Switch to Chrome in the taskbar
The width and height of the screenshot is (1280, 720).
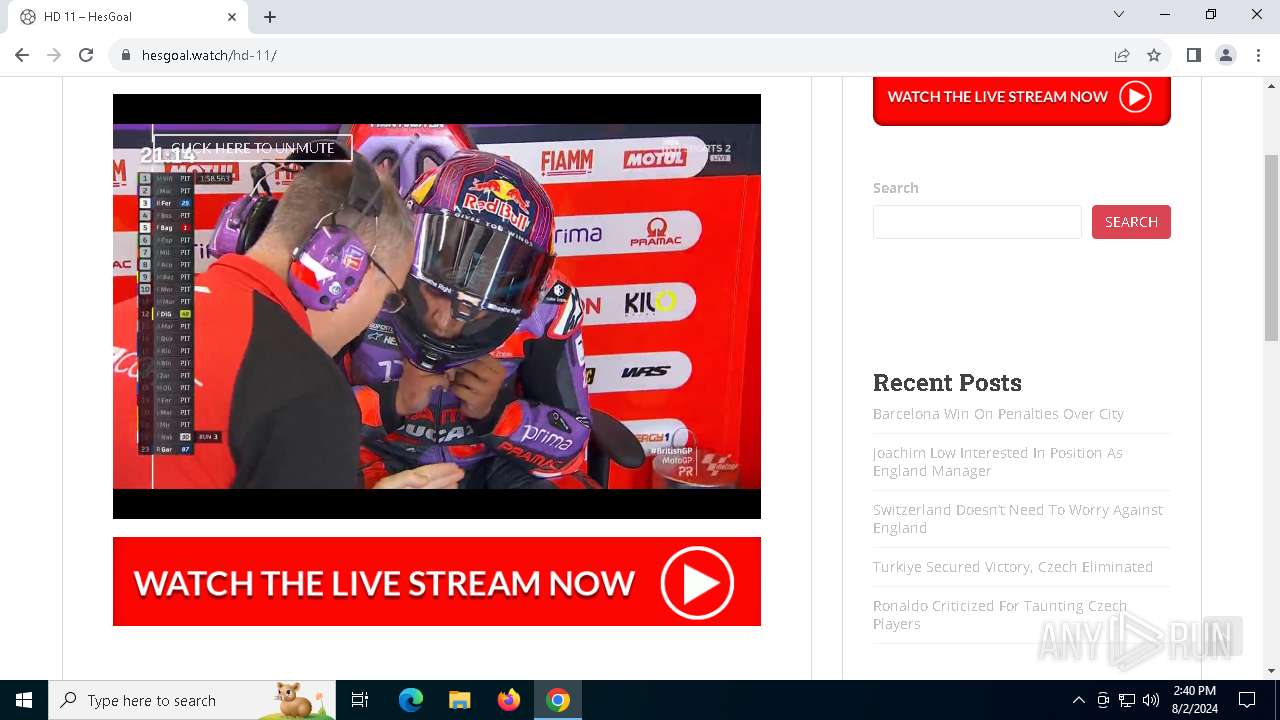click(x=558, y=700)
